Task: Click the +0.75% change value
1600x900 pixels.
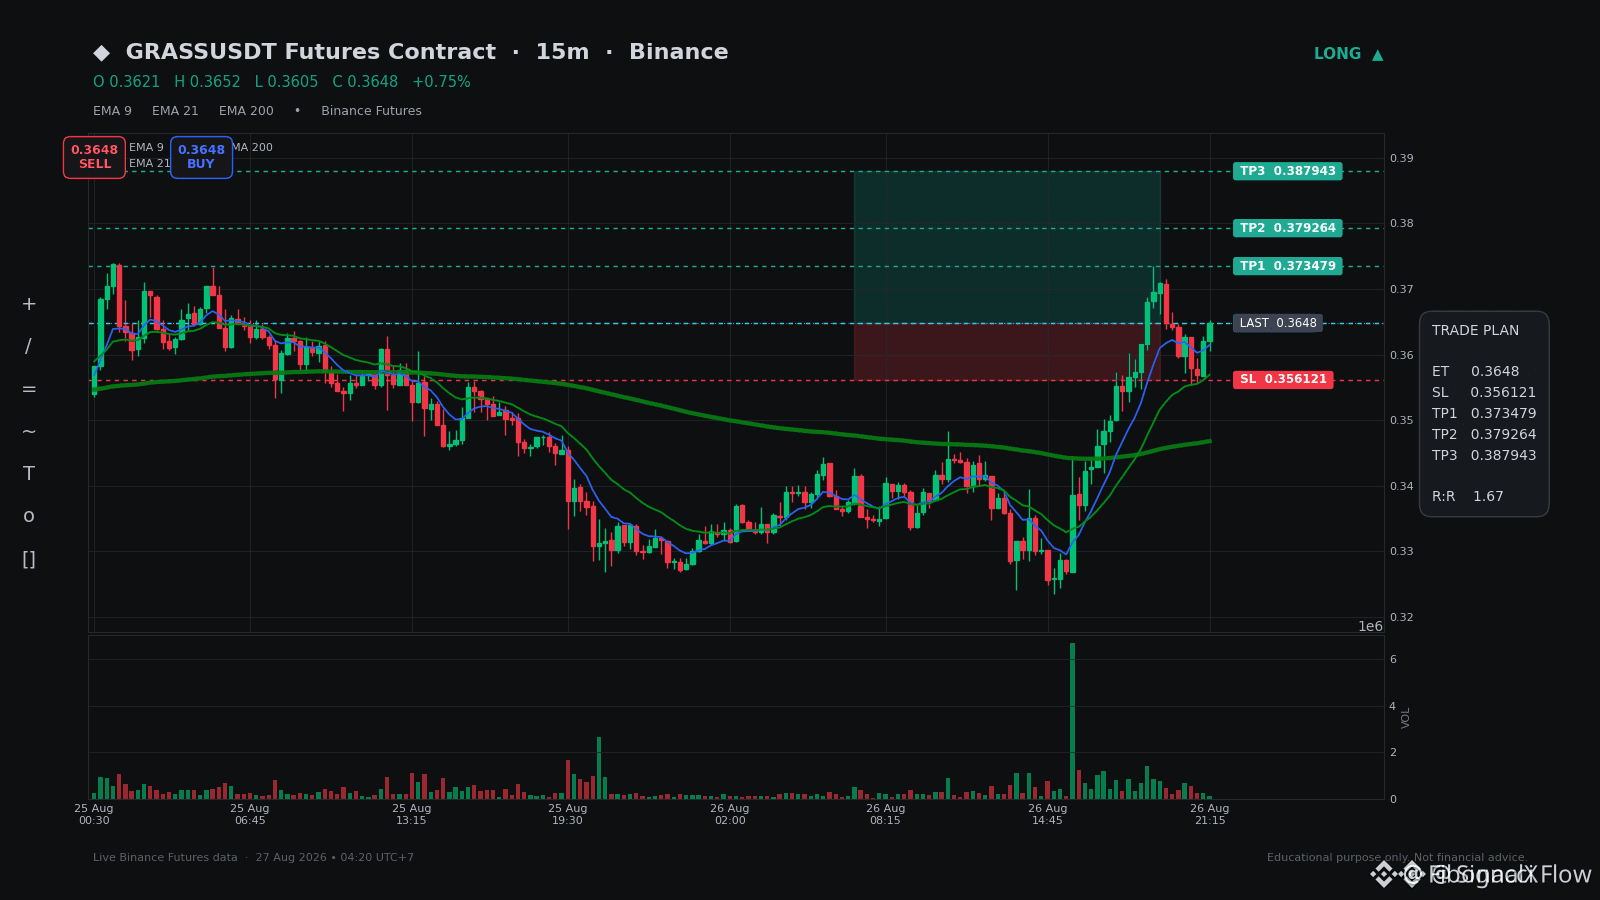Action: click(441, 82)
